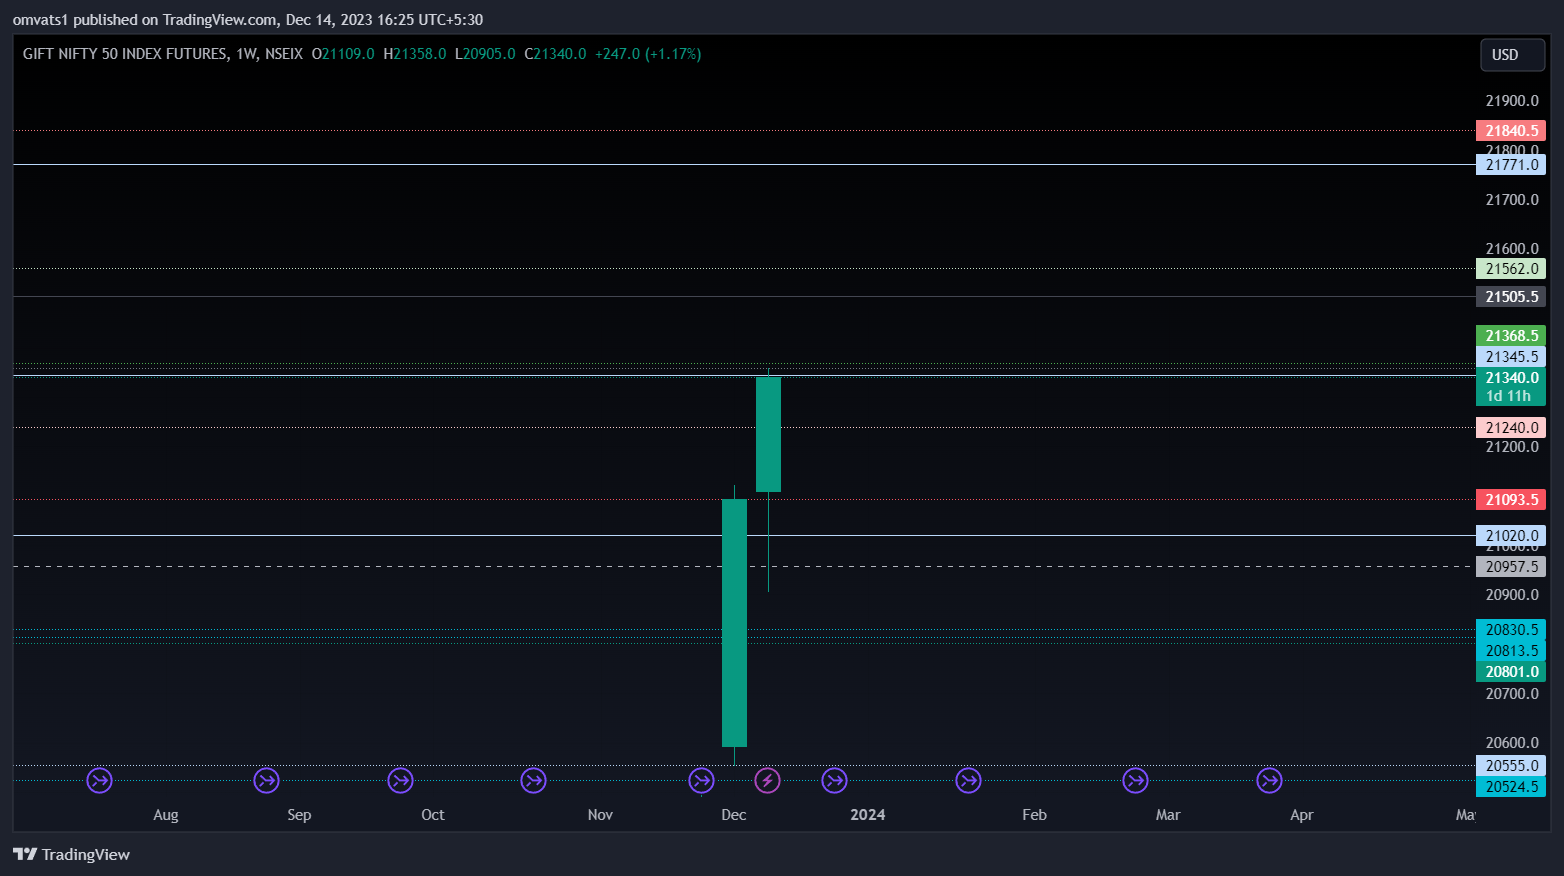
Task: Click the USD currency button
Action: (x=1512, y=55)
